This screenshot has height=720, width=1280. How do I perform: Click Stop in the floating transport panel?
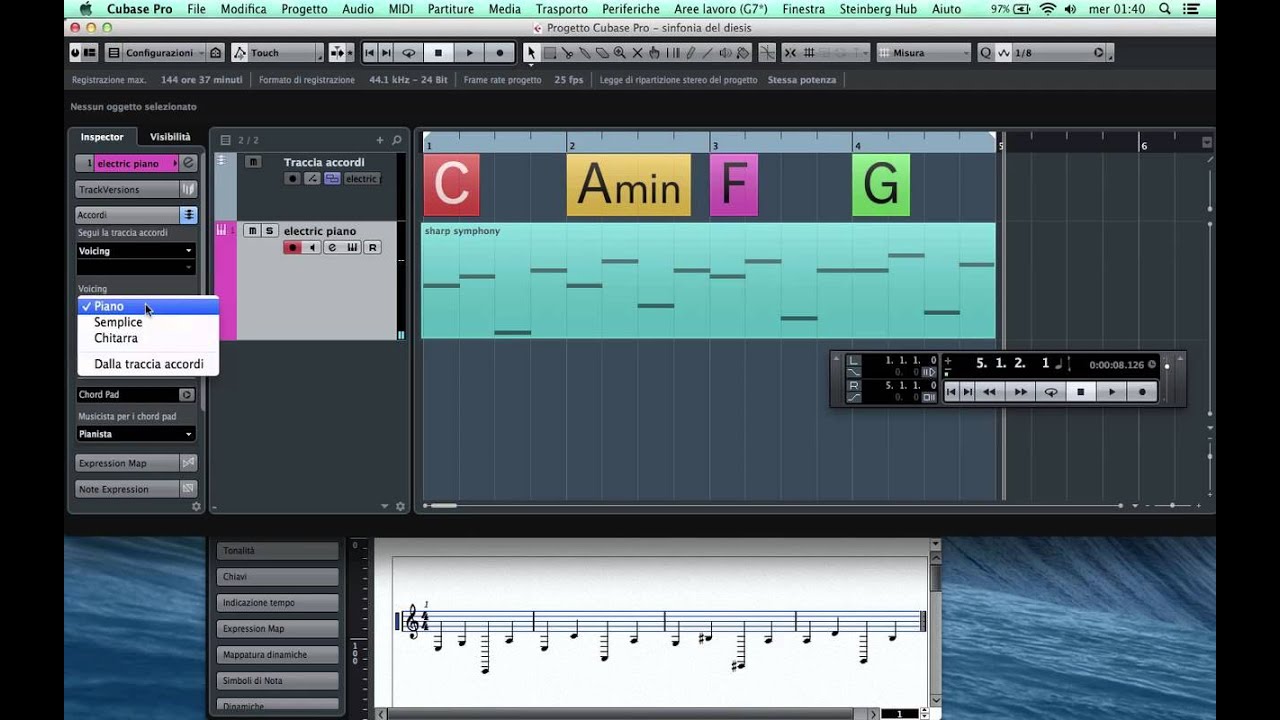click(x=1080, y=392)
